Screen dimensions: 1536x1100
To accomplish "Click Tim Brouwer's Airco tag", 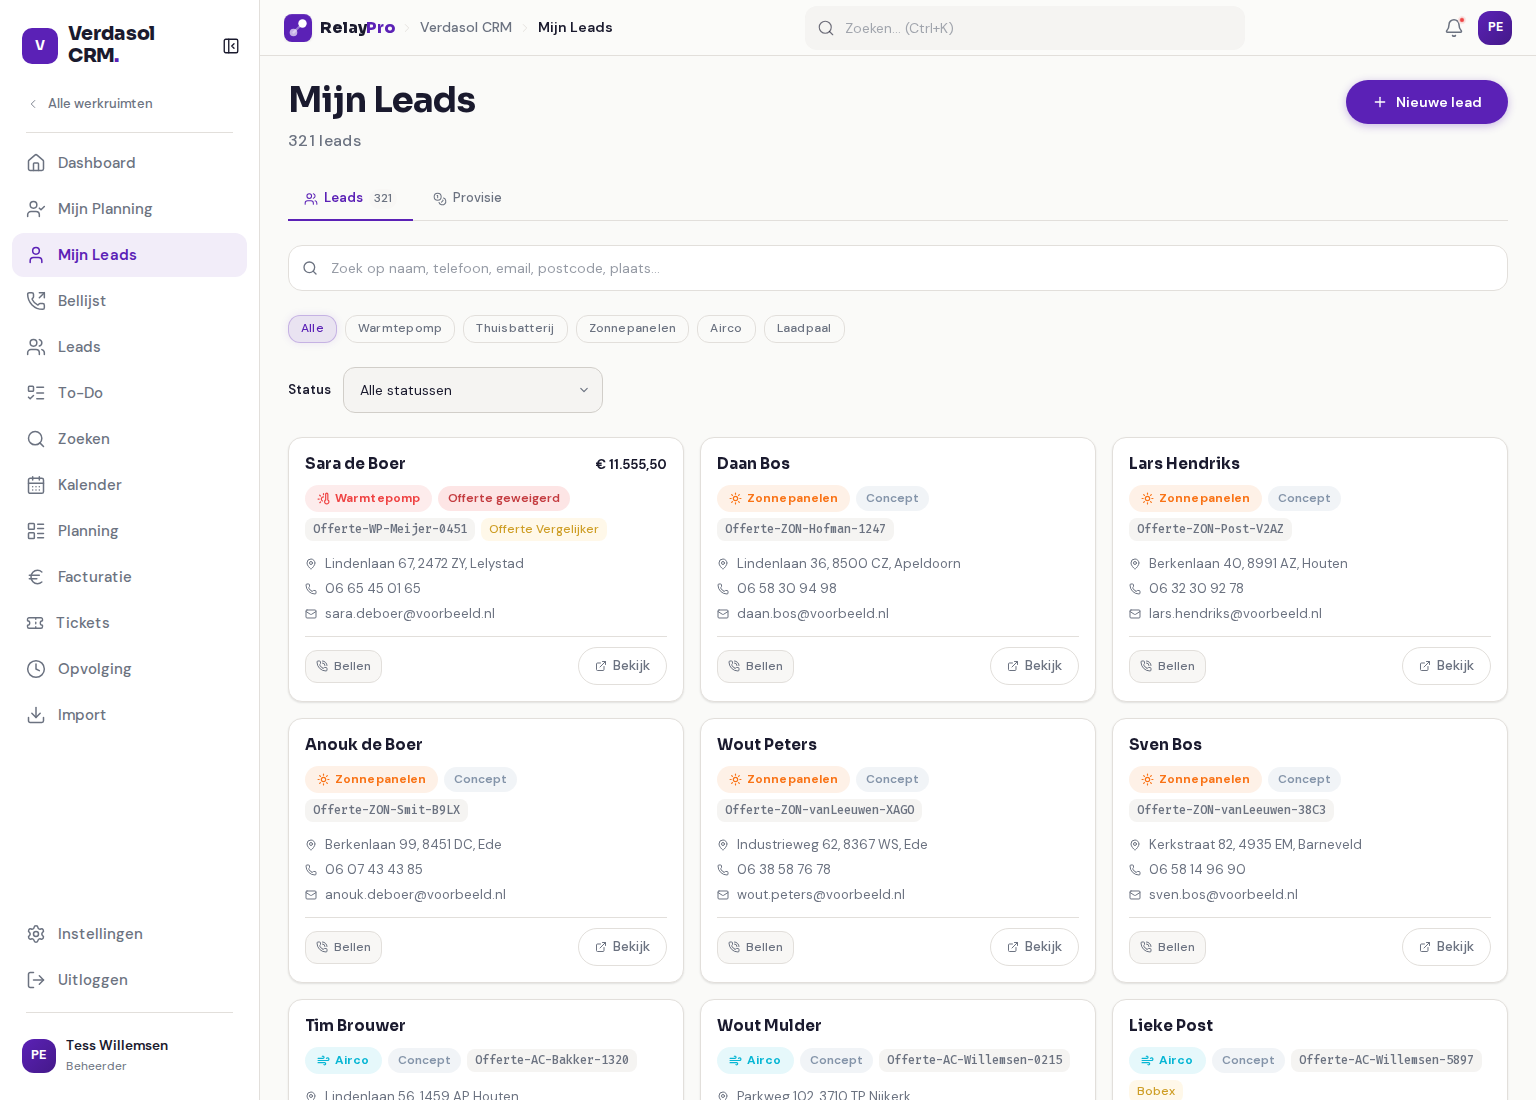I will tap(343, 1060).
